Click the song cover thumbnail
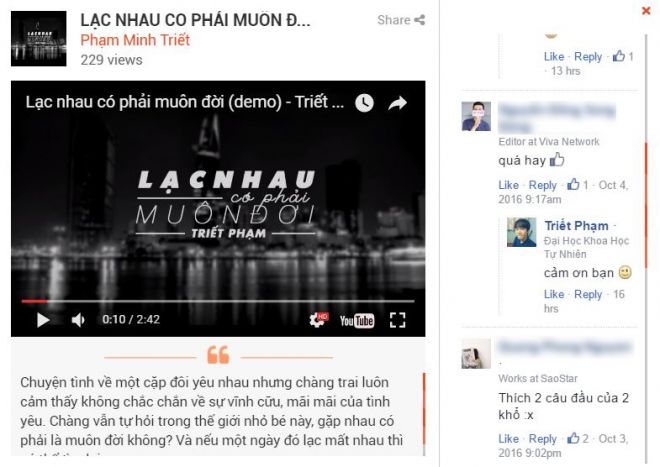This screenshot has width=660, height=467. coord(39,39)
